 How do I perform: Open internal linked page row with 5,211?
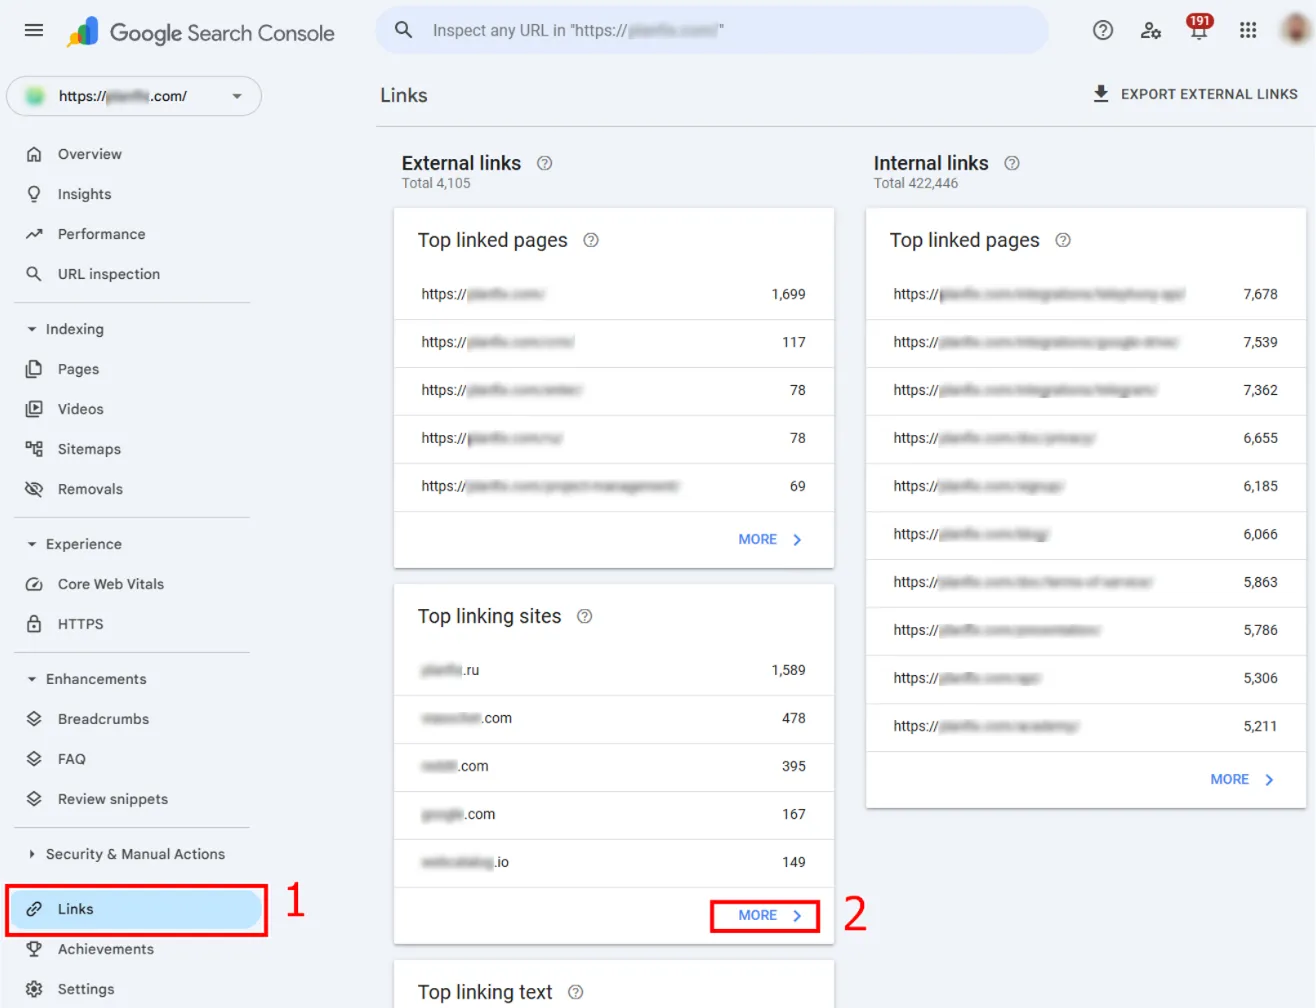1086,726
